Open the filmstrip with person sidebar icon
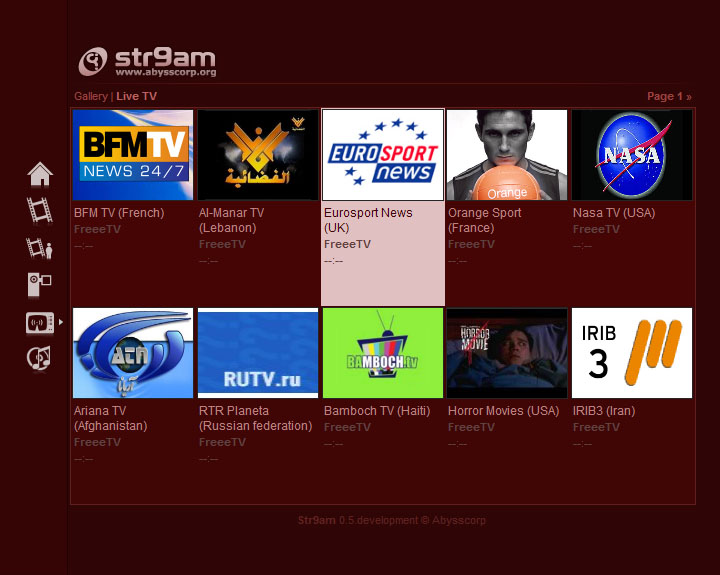This screenshot has height=575, width=720. coord(39,248)
